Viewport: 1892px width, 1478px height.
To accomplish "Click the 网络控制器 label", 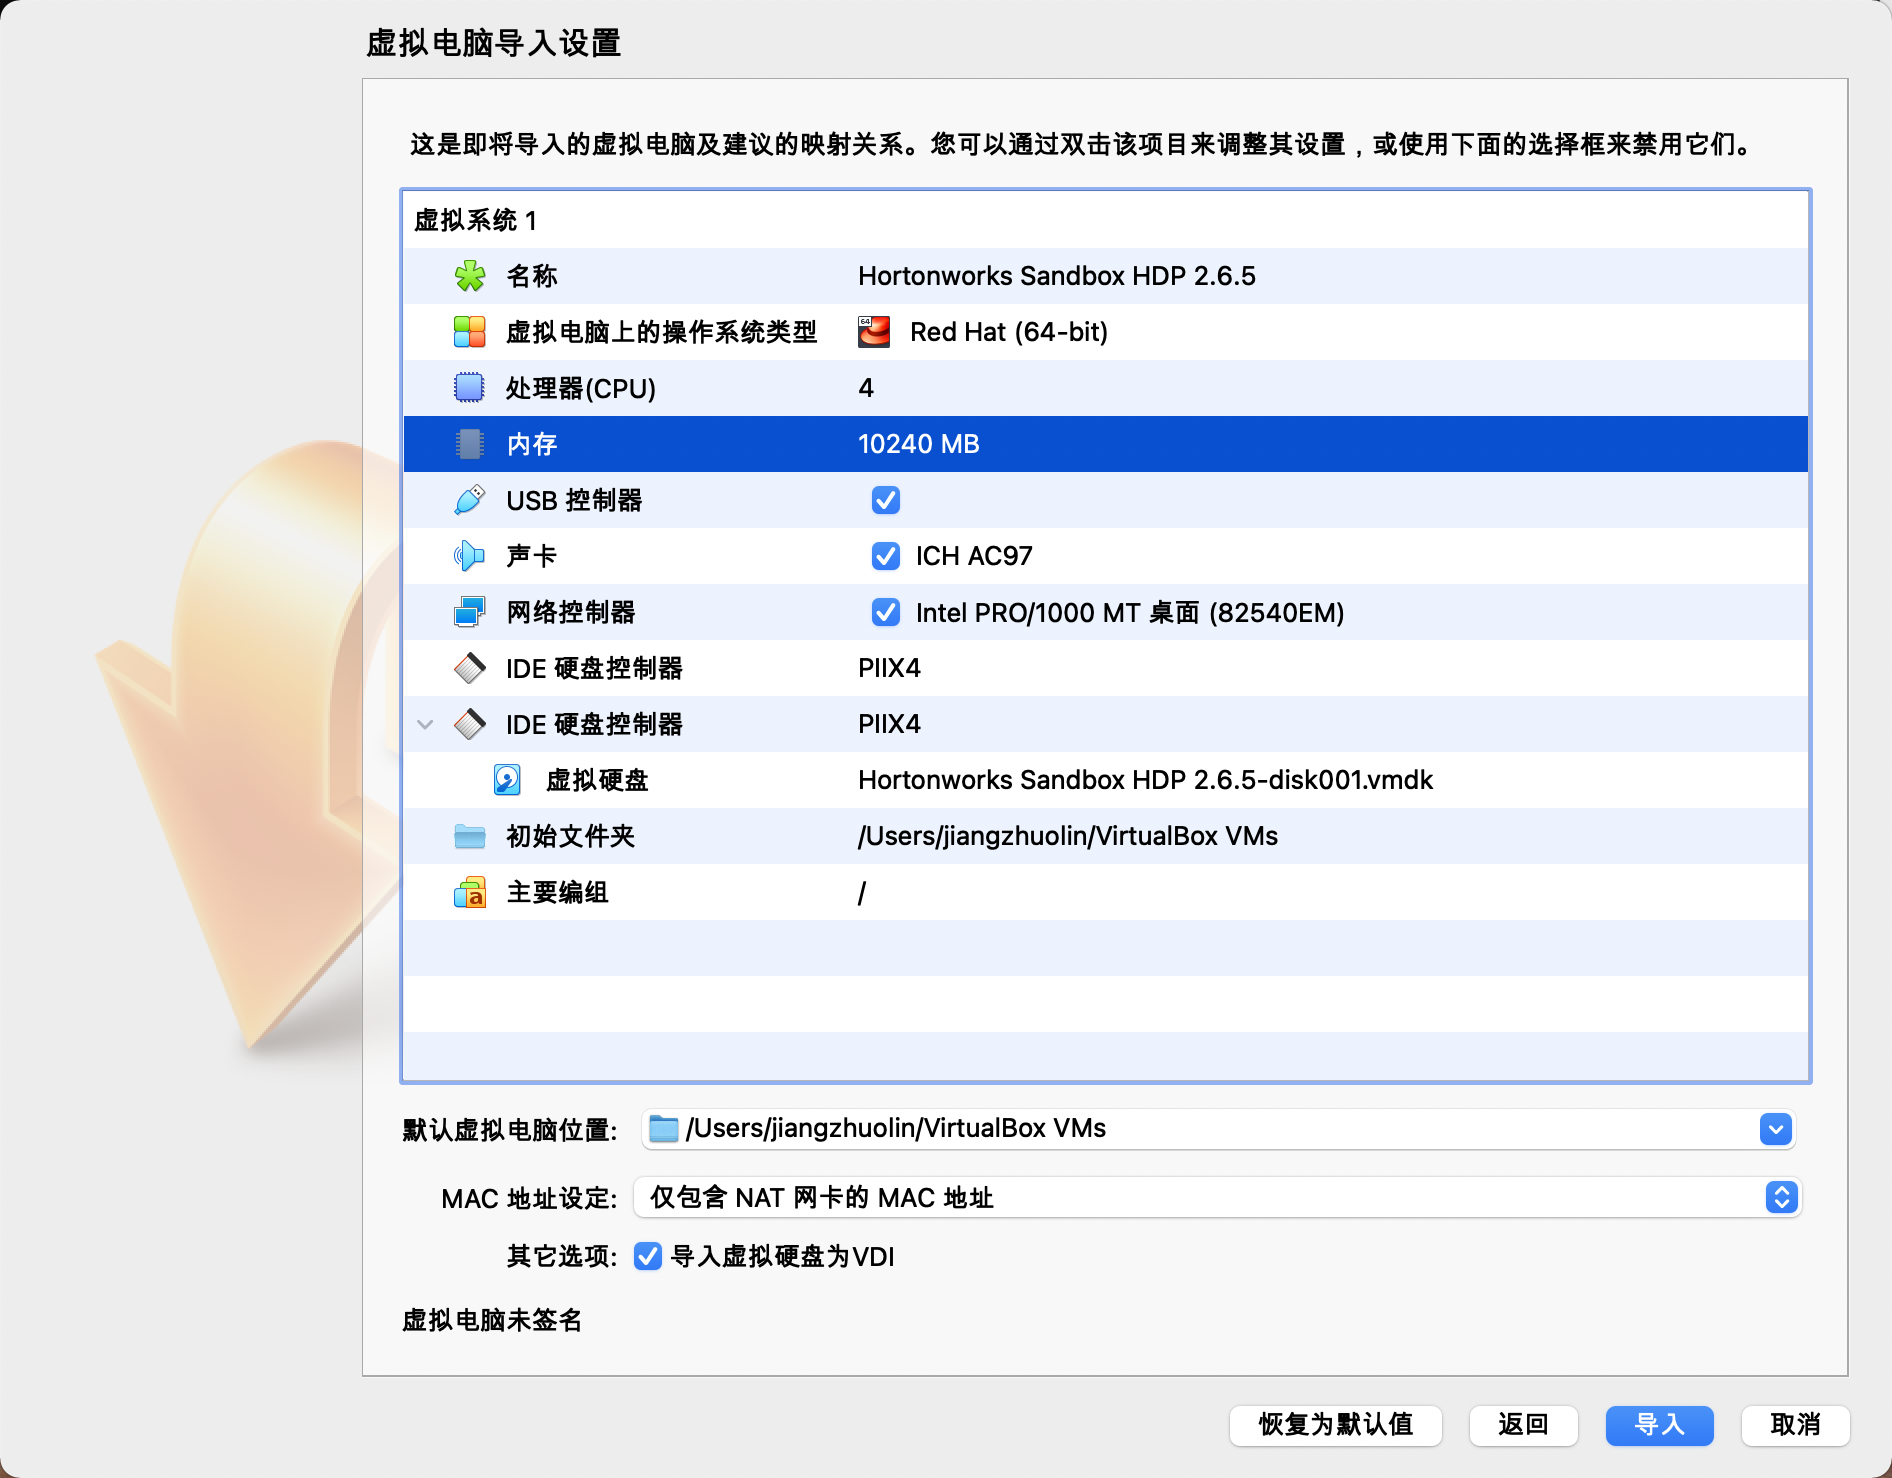I will click(571, 612).
